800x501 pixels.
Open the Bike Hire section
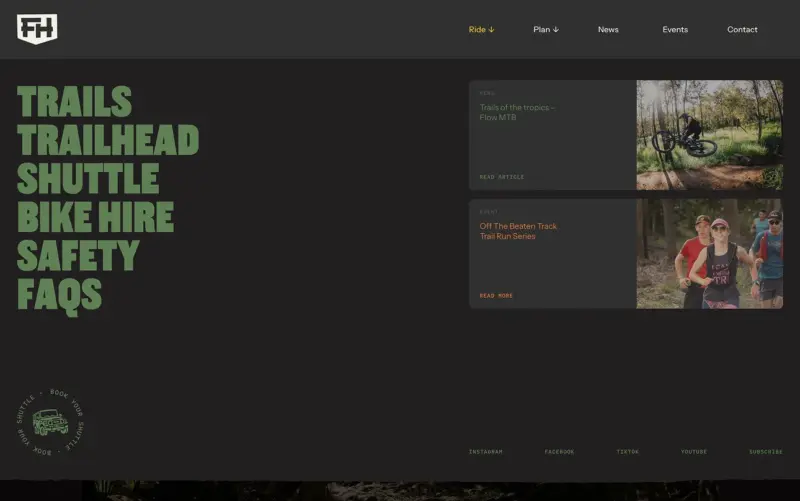click(95, 217)
